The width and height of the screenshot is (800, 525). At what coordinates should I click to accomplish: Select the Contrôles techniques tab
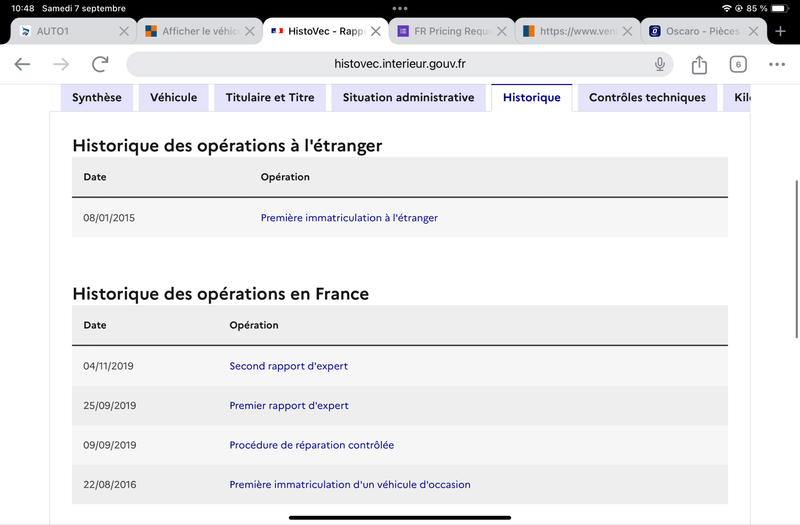click(x=647, y=97)
